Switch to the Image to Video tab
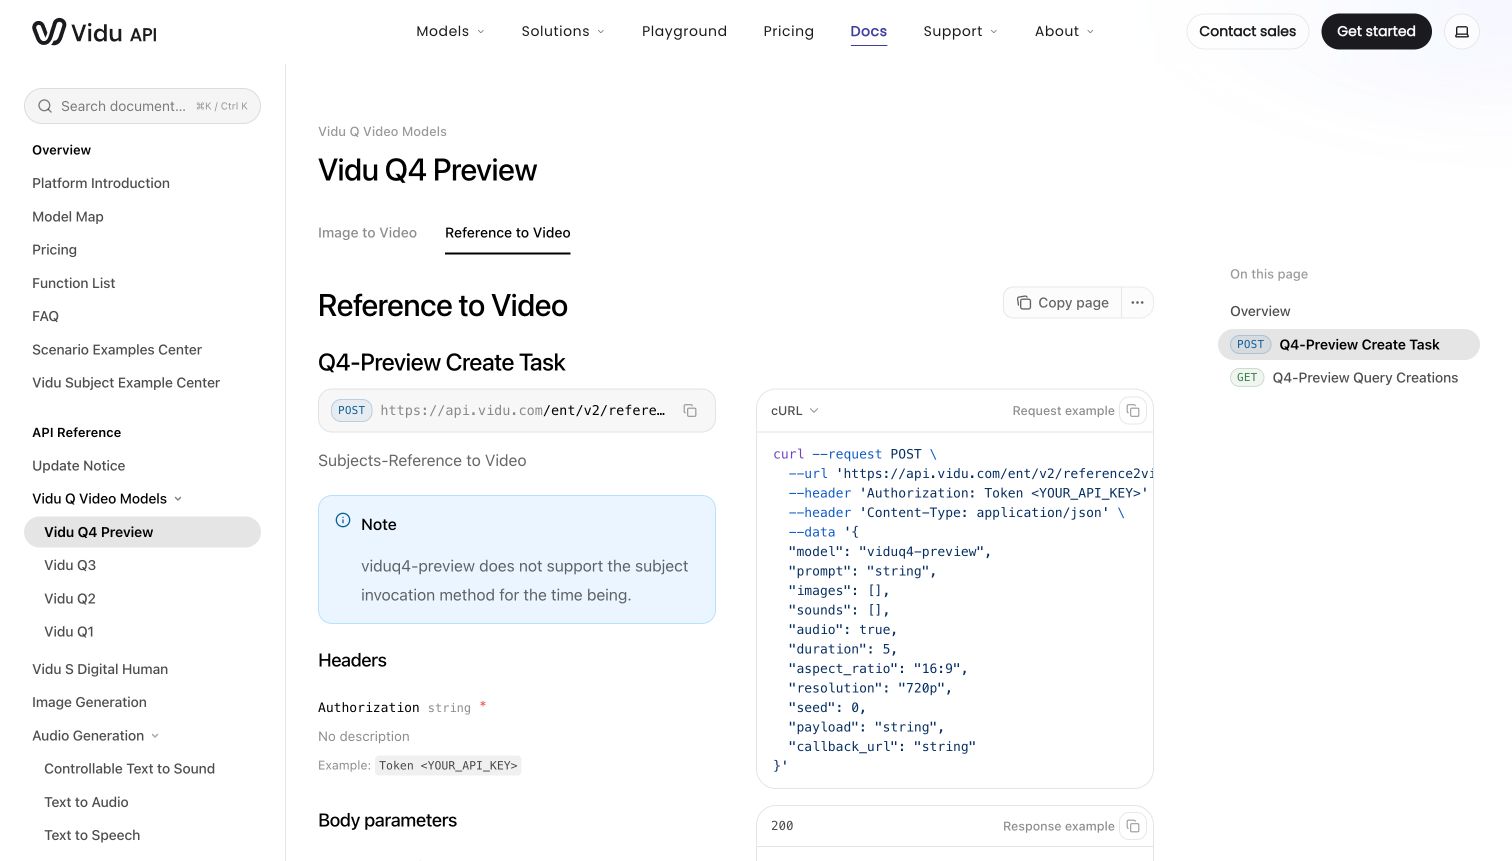The image size is (1512, 861). (367, 233)
